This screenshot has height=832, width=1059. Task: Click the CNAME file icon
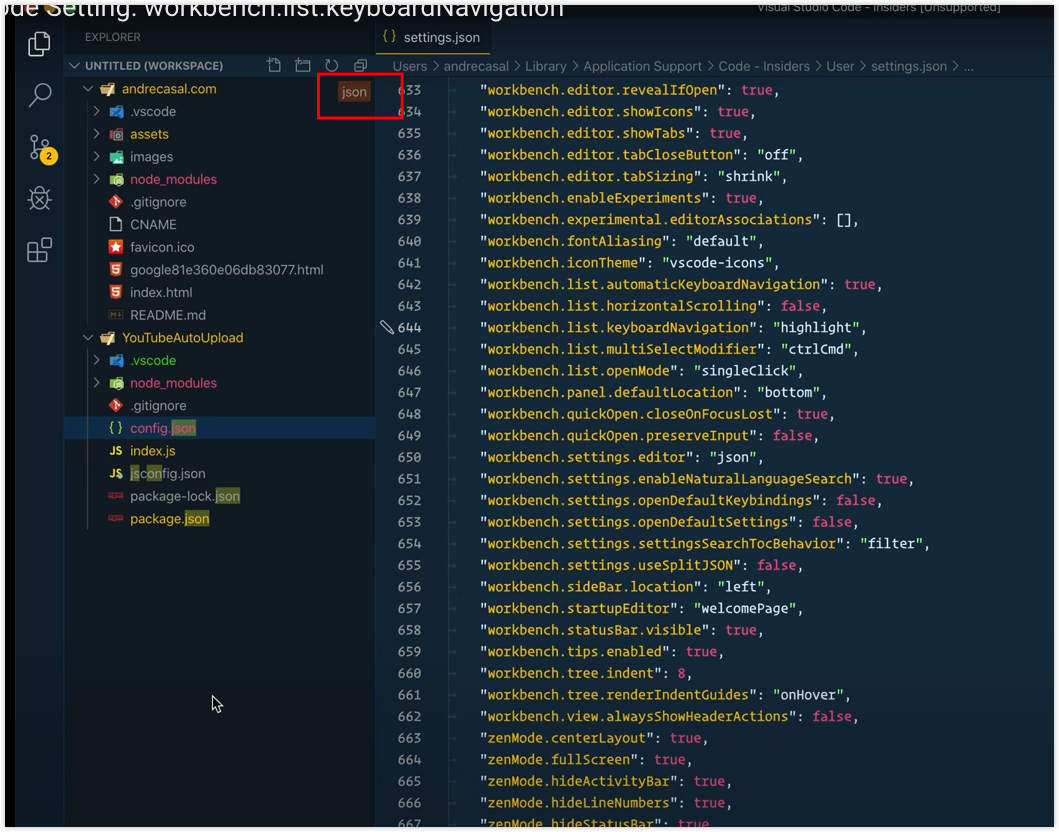[115, 224]
